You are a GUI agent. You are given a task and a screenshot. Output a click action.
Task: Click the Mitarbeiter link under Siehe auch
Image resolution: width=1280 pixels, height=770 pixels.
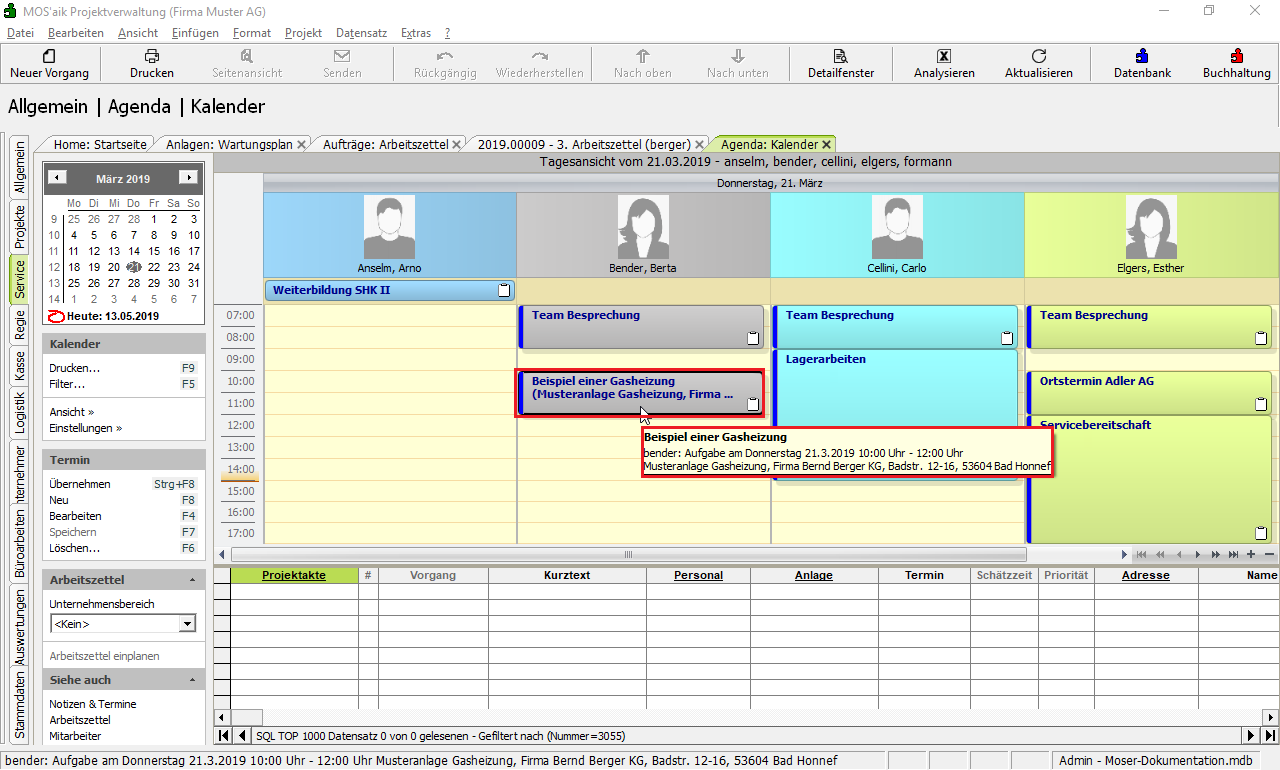click(x=75, y=736)
